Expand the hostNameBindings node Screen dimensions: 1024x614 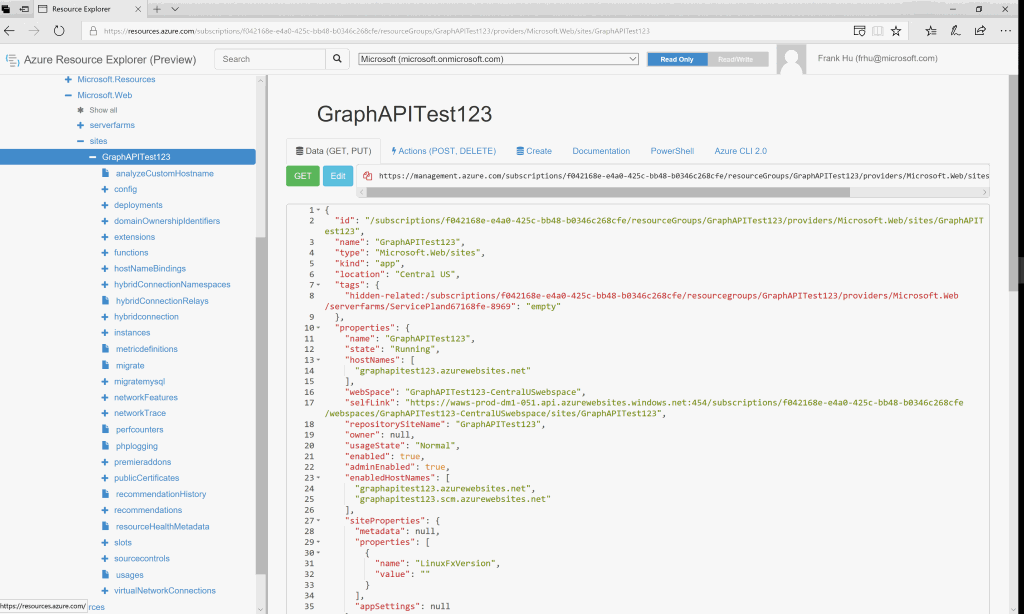coord(104,268)
